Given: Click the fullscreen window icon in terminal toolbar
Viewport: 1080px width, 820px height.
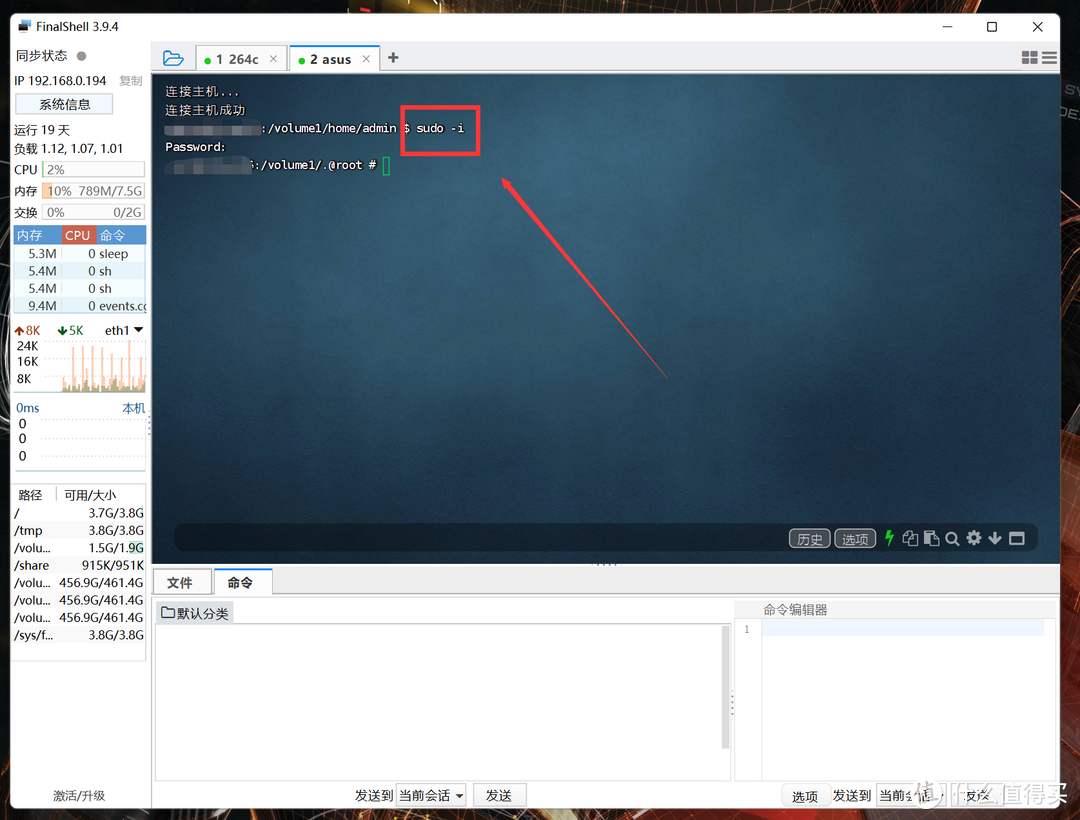Looking at the screenshot, I should (x=1017, y=538).
